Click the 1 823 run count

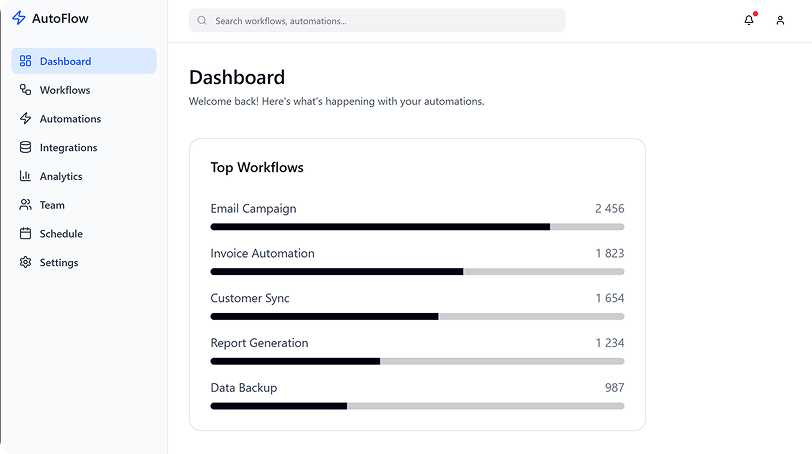pos(610,253)
